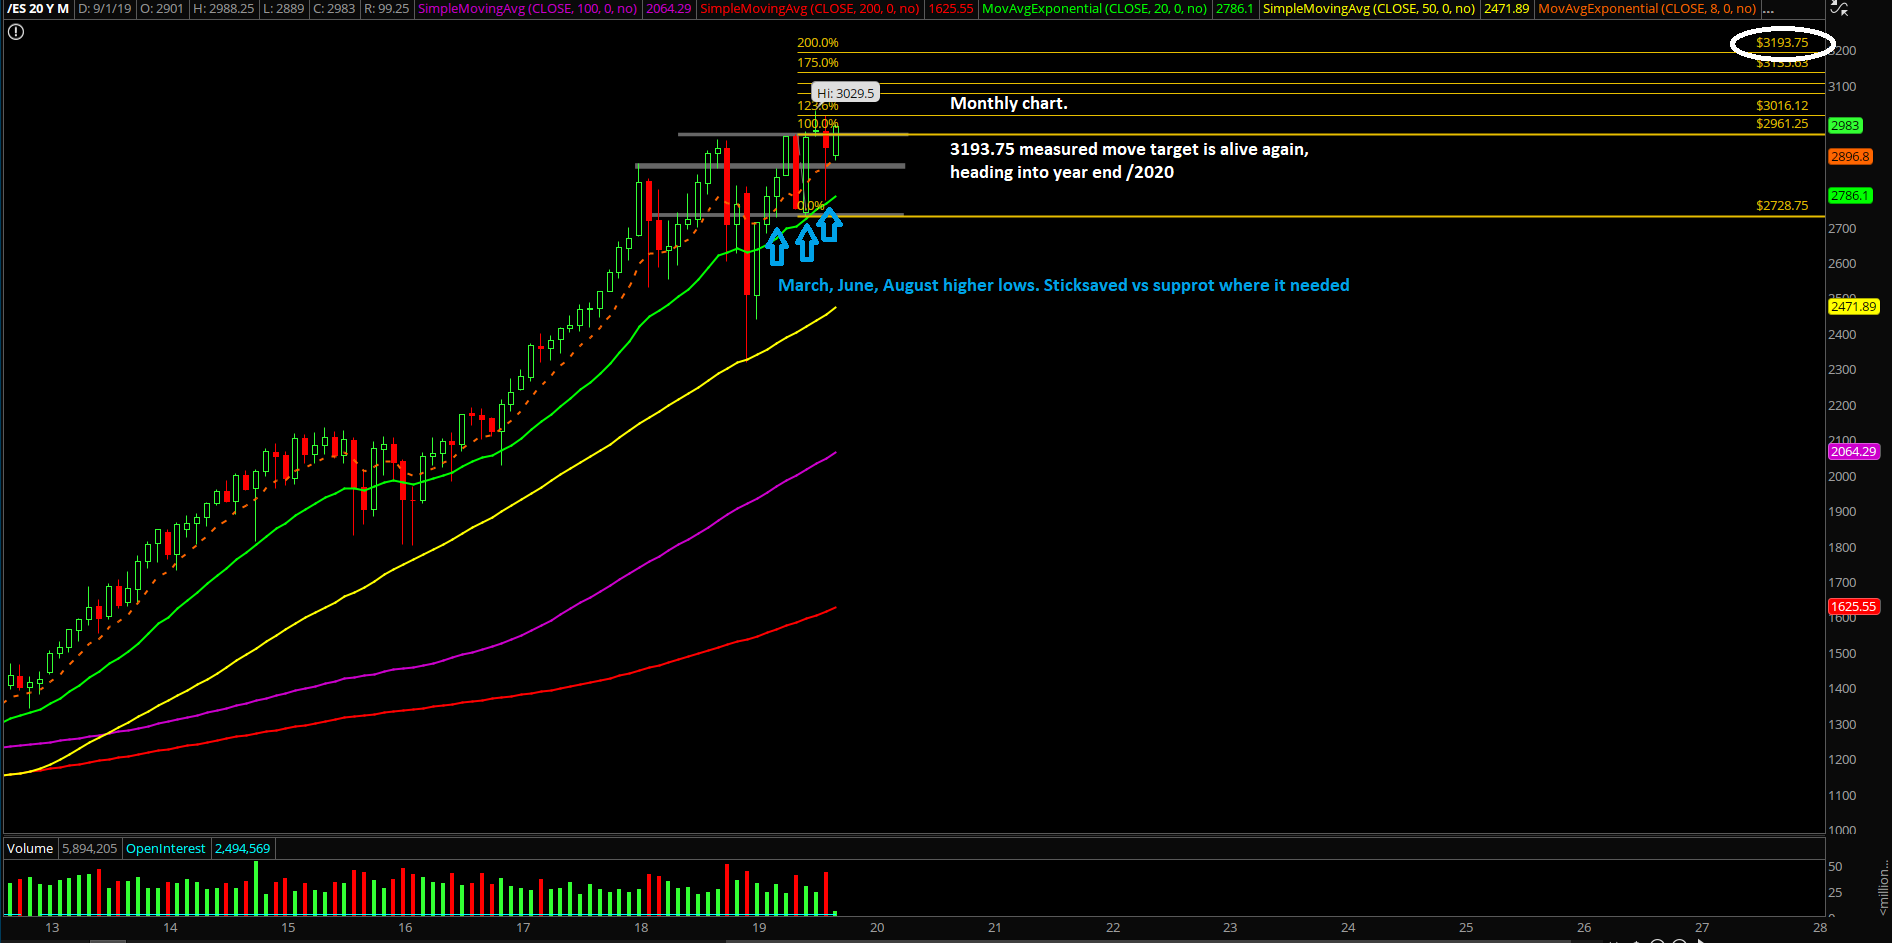
Task: Select the $2728.75 price level label
Action: coord(1782,206)
